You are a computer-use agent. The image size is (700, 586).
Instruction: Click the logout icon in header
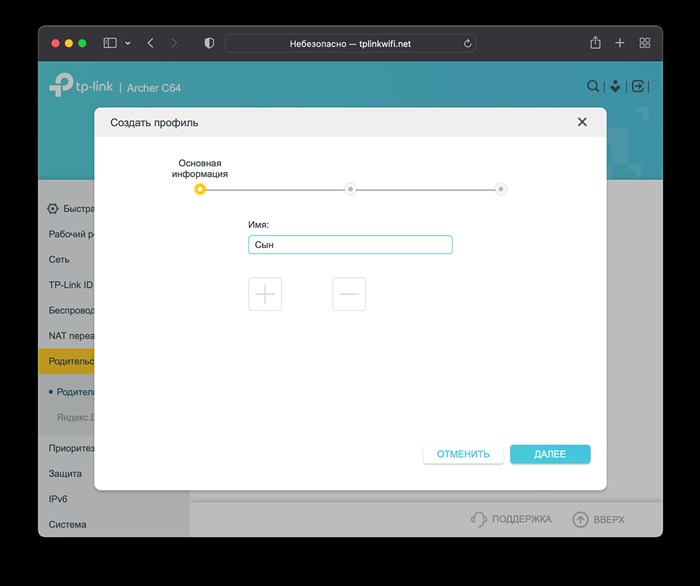coord(638,86)
